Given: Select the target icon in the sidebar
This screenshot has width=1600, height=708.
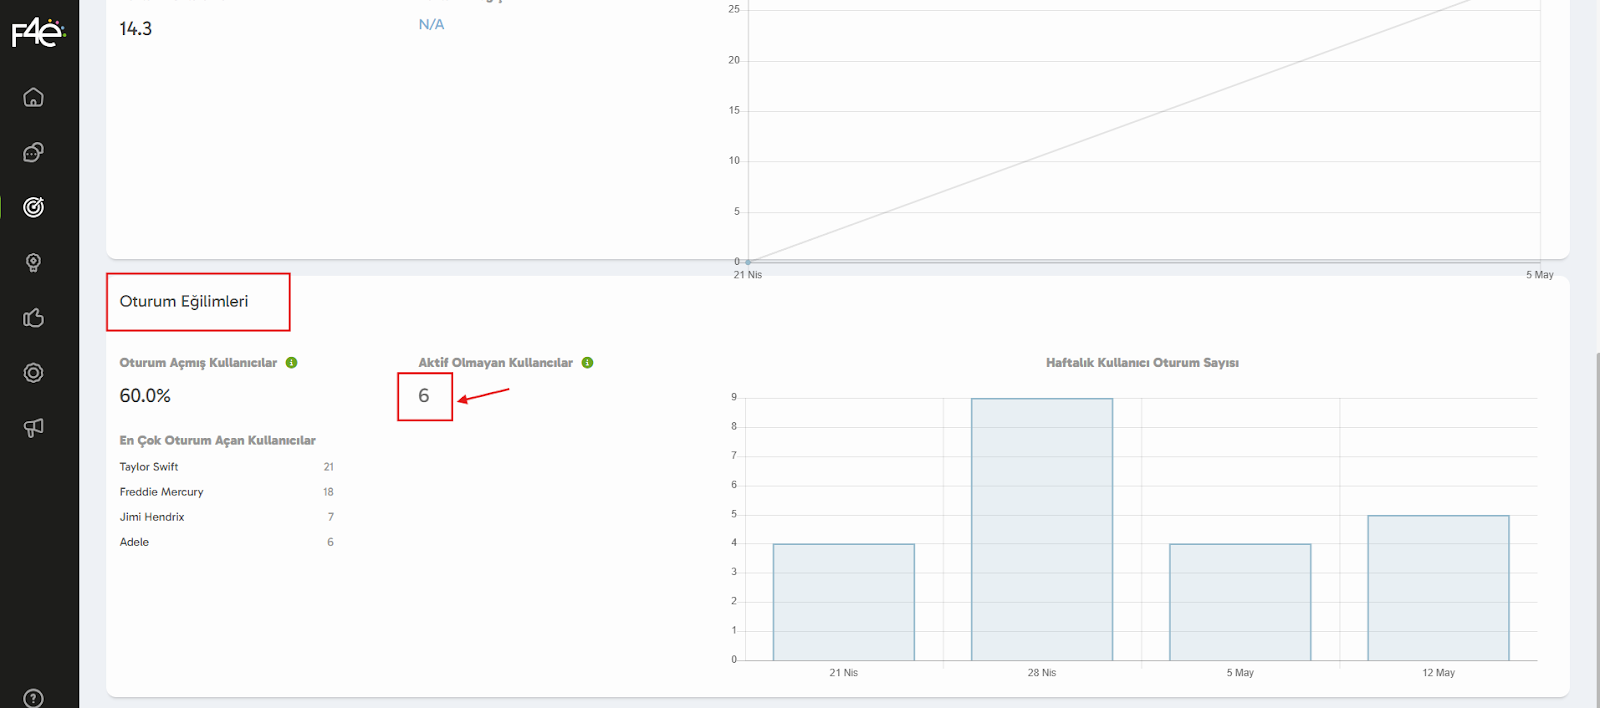Looking at the screenshot, I should [x=33, y=207].
